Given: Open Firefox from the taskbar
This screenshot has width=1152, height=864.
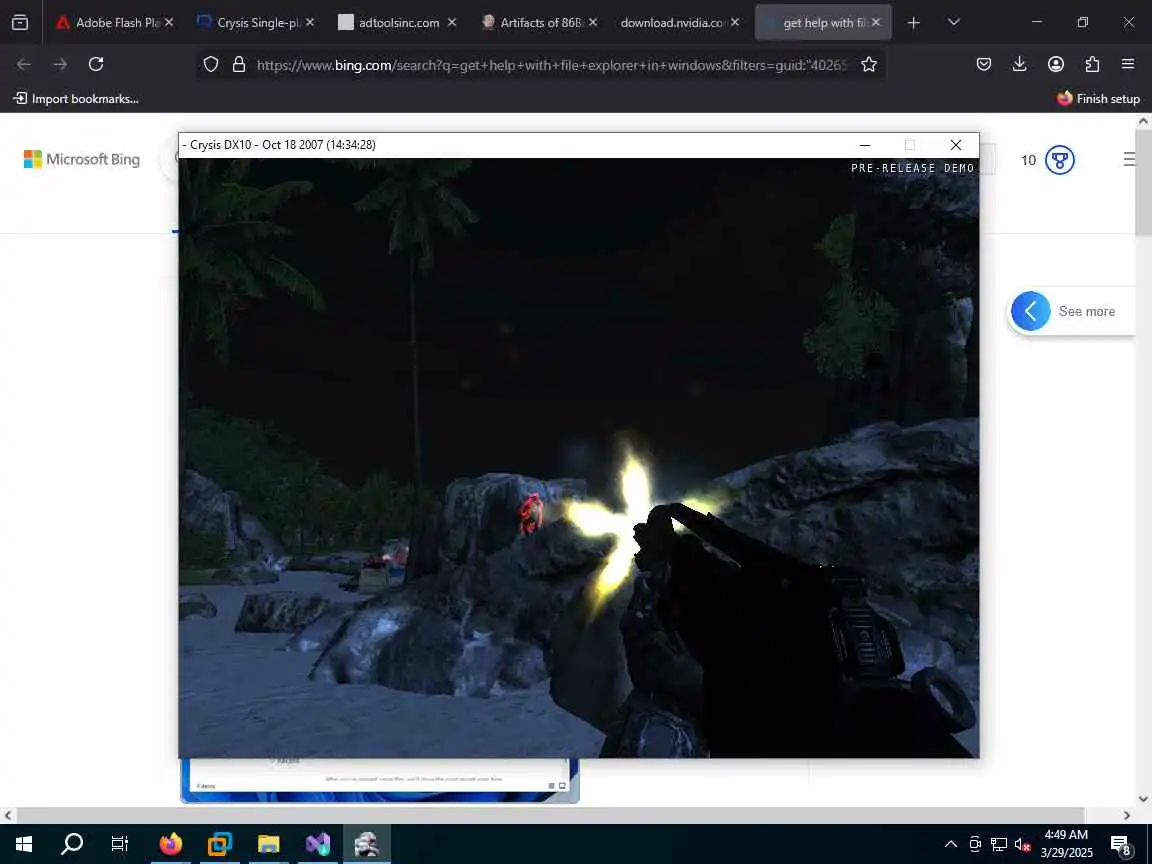Looking at the screenshot, I should point(170,843).
